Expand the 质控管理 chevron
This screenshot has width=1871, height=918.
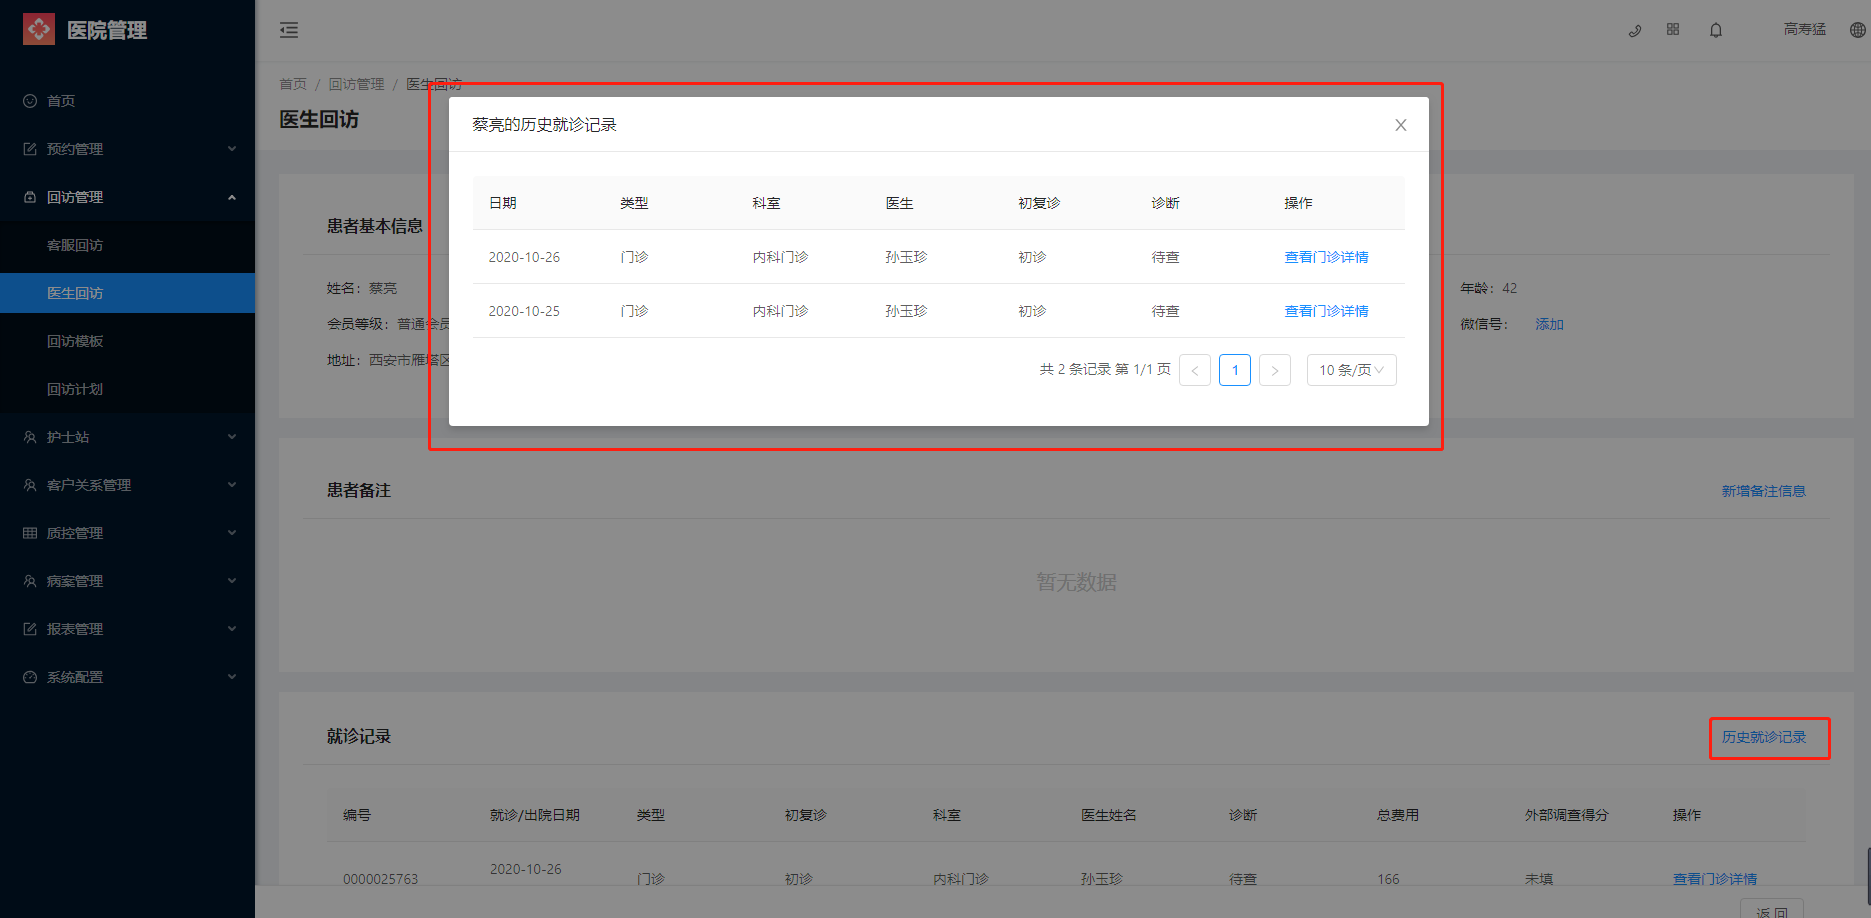(232, 533)
